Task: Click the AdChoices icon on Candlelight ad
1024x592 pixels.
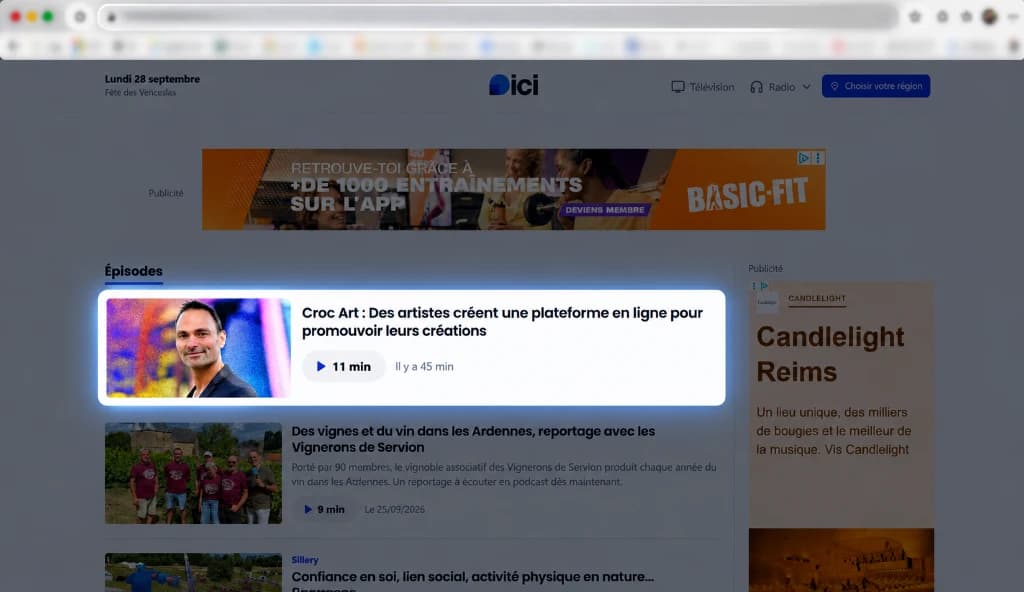Action: pos(764,286)
